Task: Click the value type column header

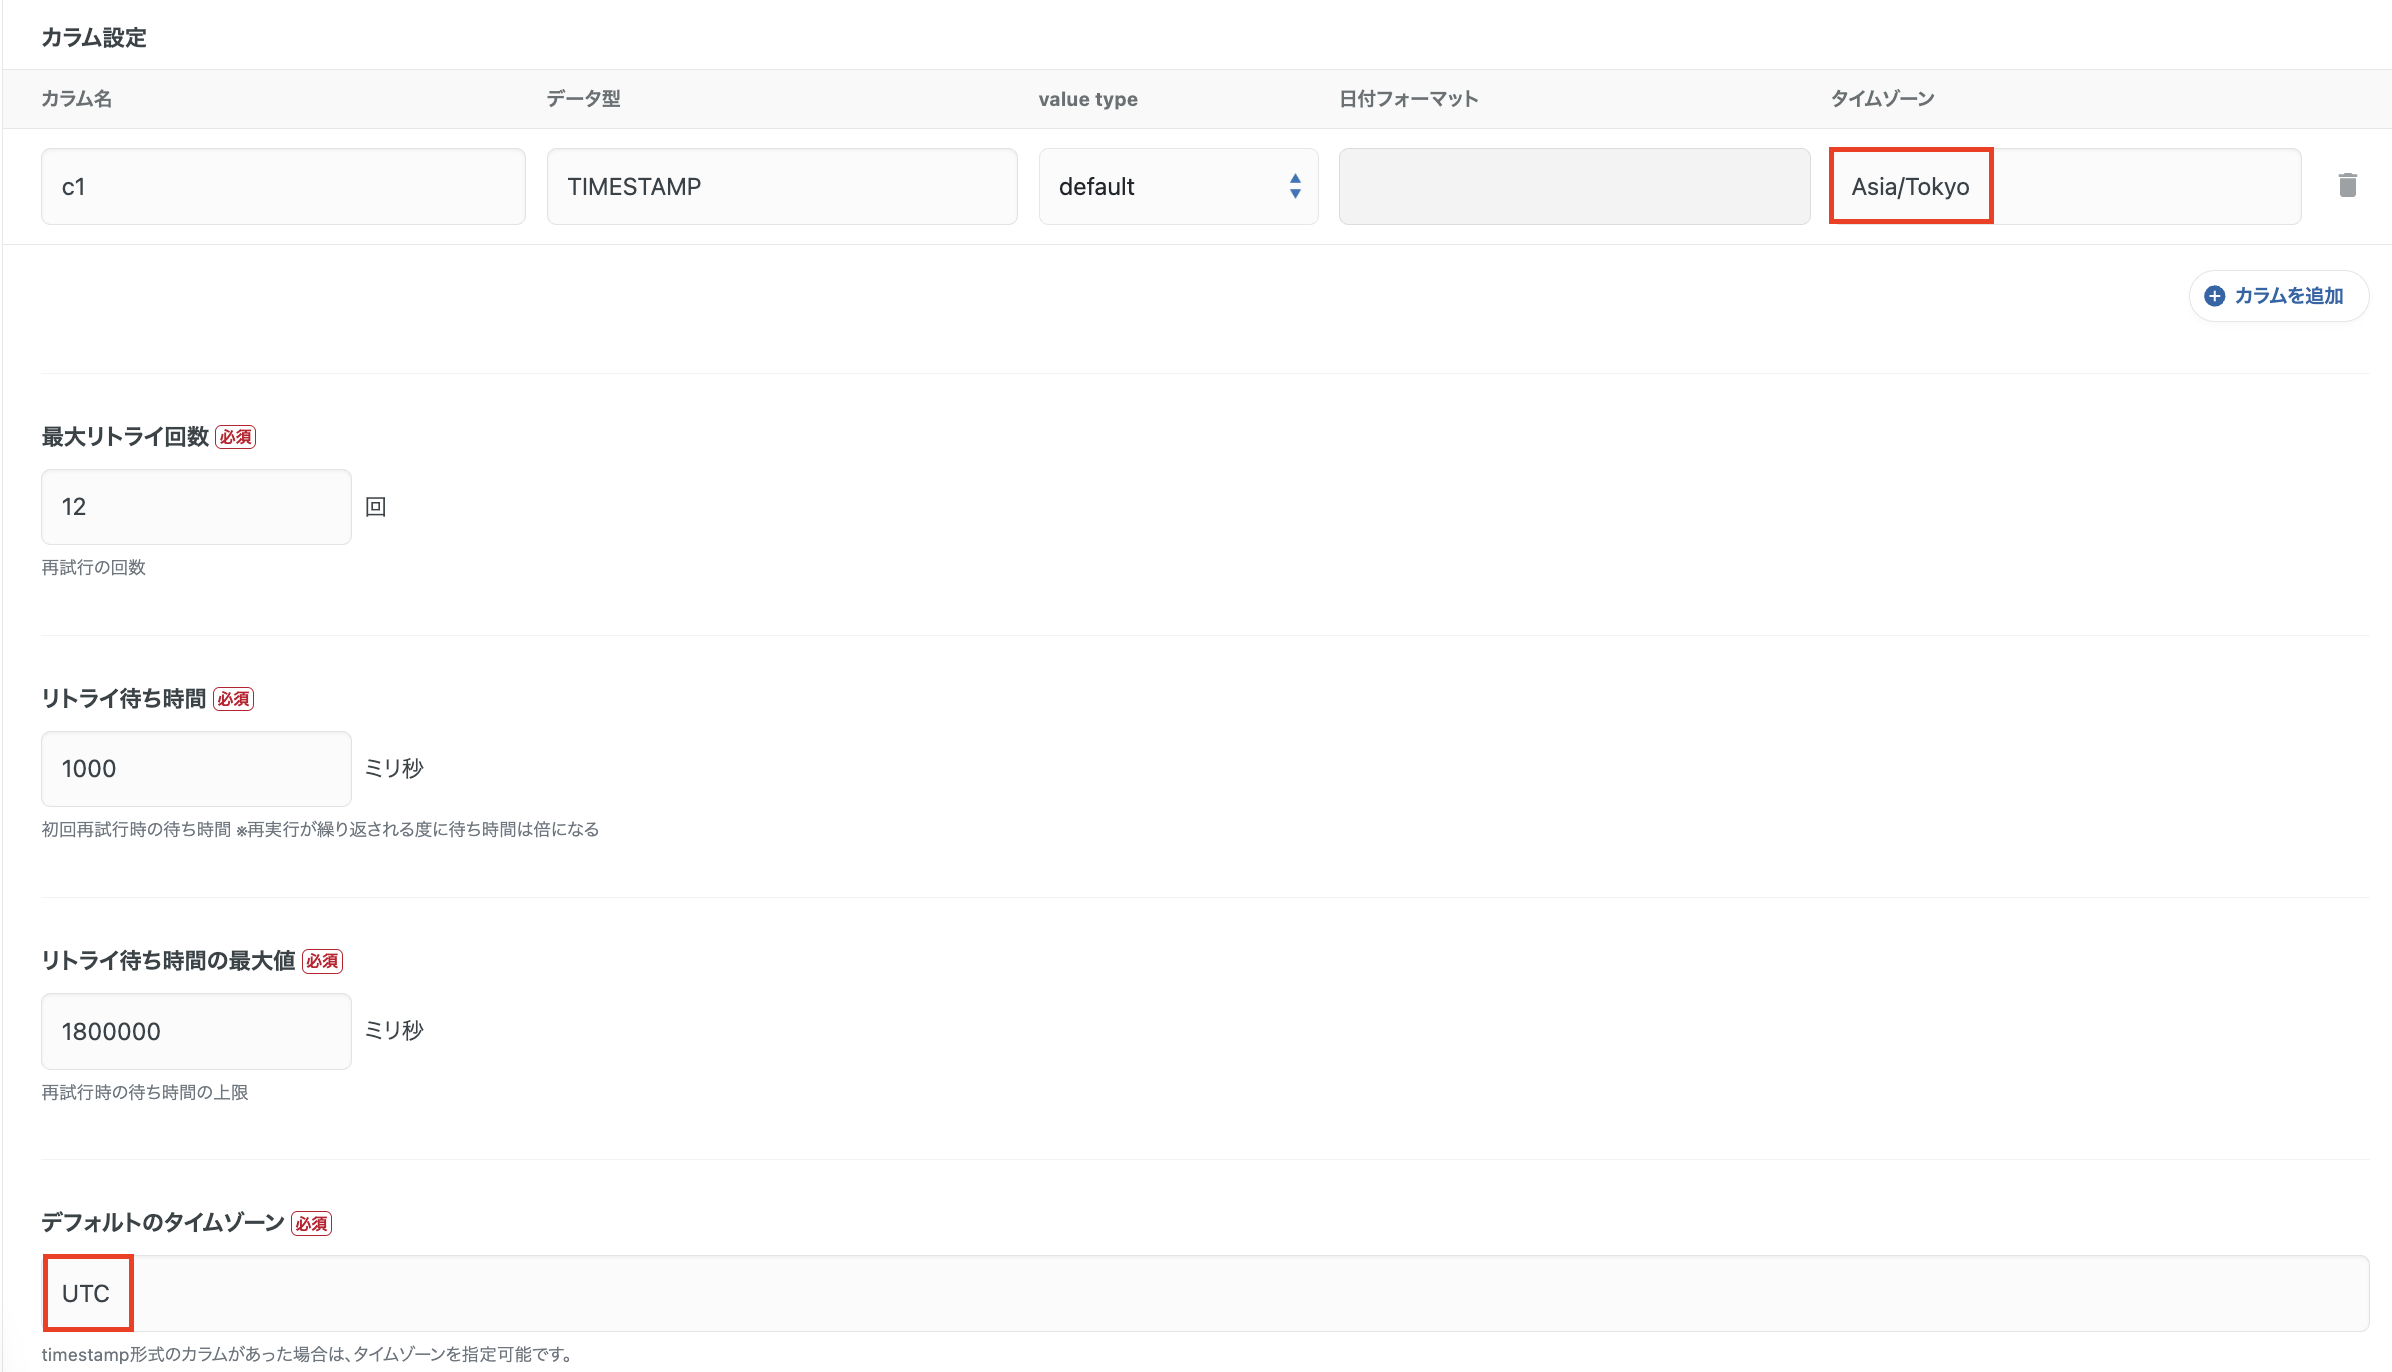Action: pos(1087,99)
